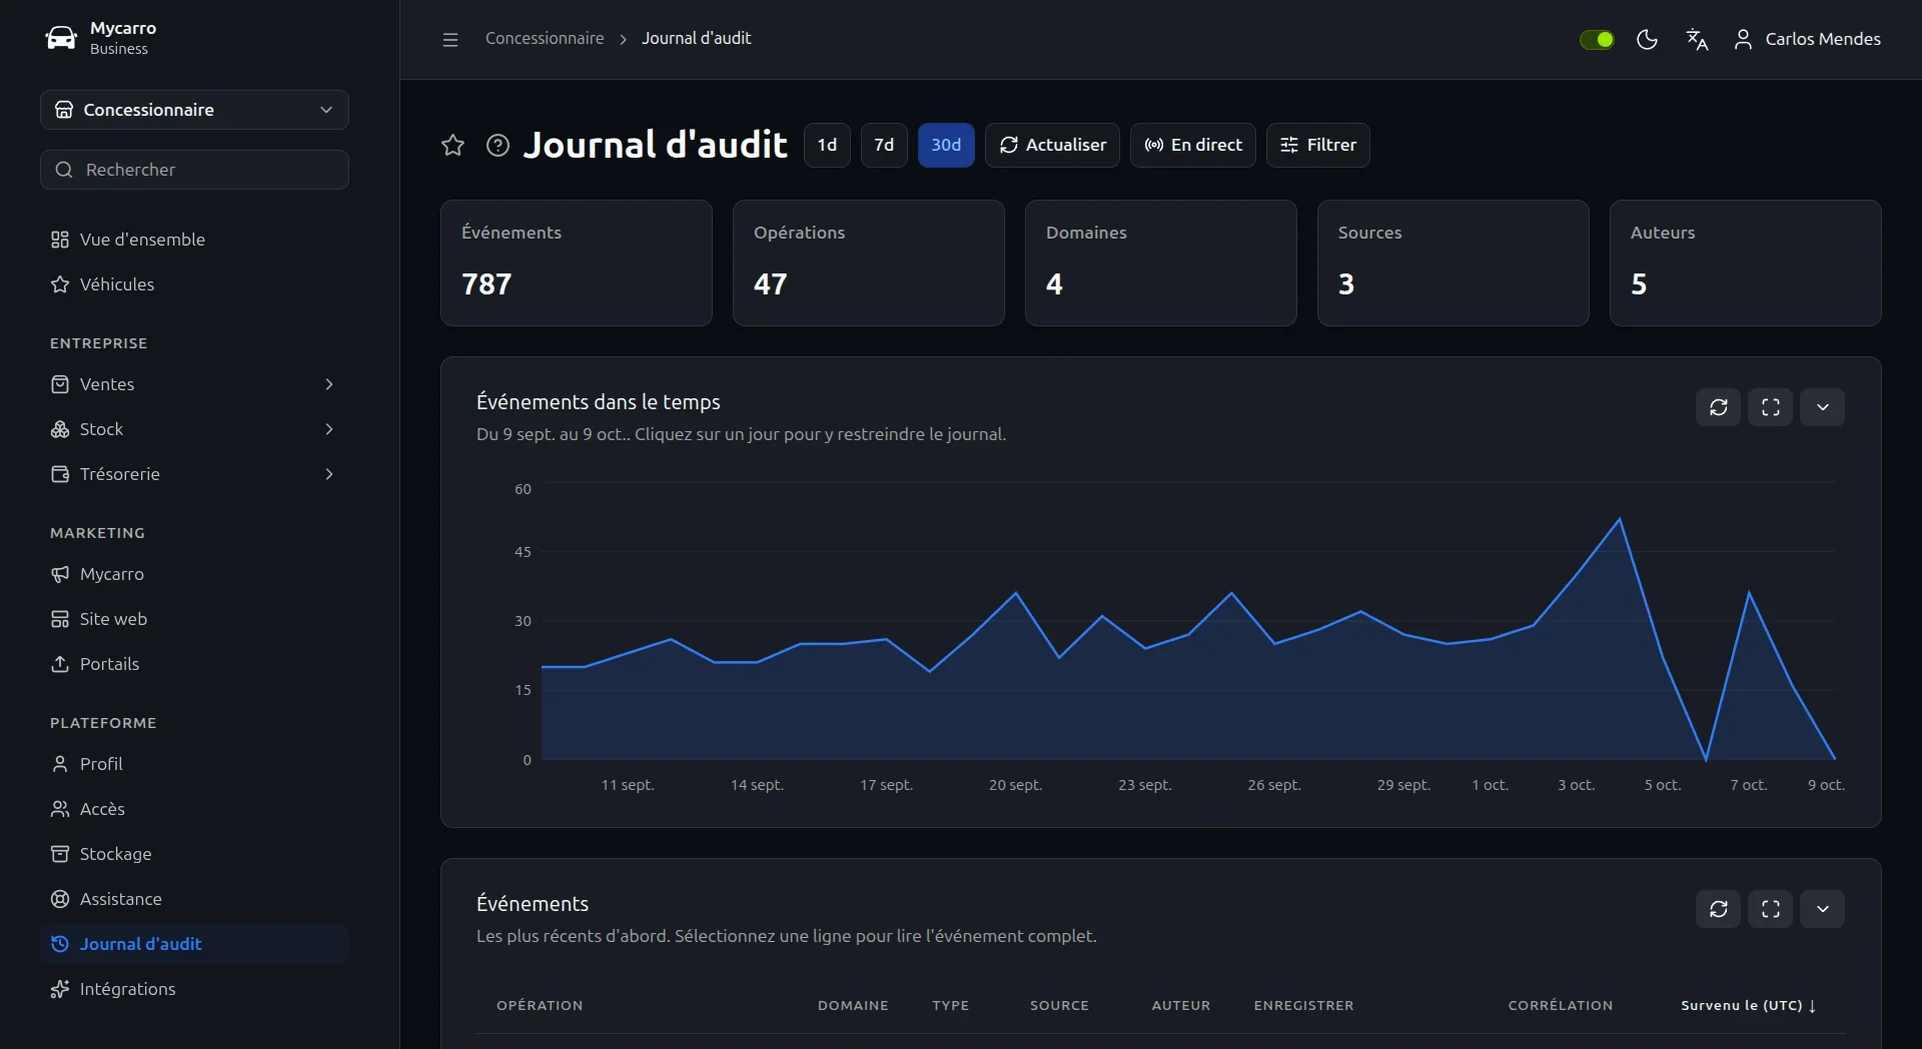The height and width of the screenshot is (1049, 1922).
Task: Expand Événements dans le temps chart fullscreen
Action: pyautogui.click(x=1771, y=407)
